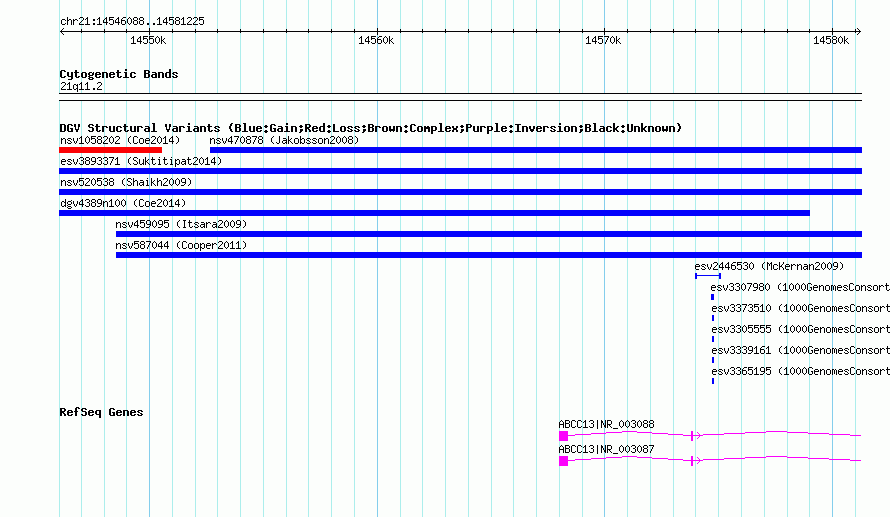Click the 14560k ruler position marker
The image size is (890, 517).
point(376,40)
